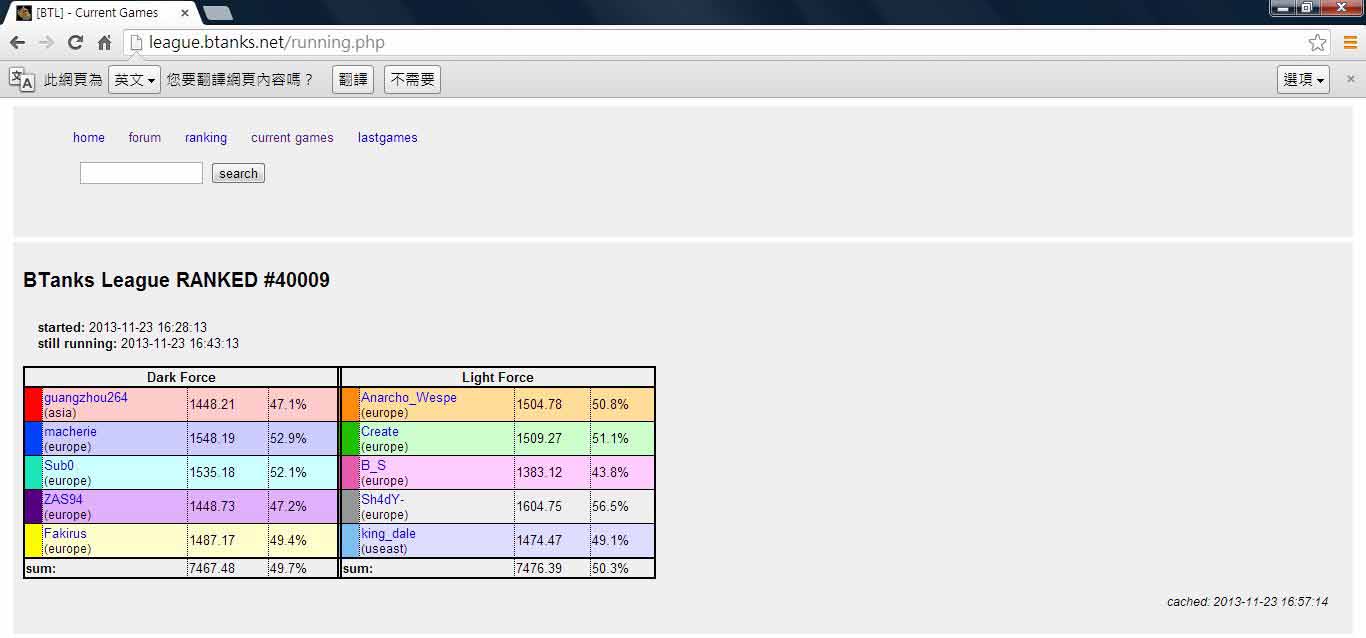Click the translate icon in the bar
This screenshot has width=1366, height=638.
pyautogui.click(x=22, y=80)
